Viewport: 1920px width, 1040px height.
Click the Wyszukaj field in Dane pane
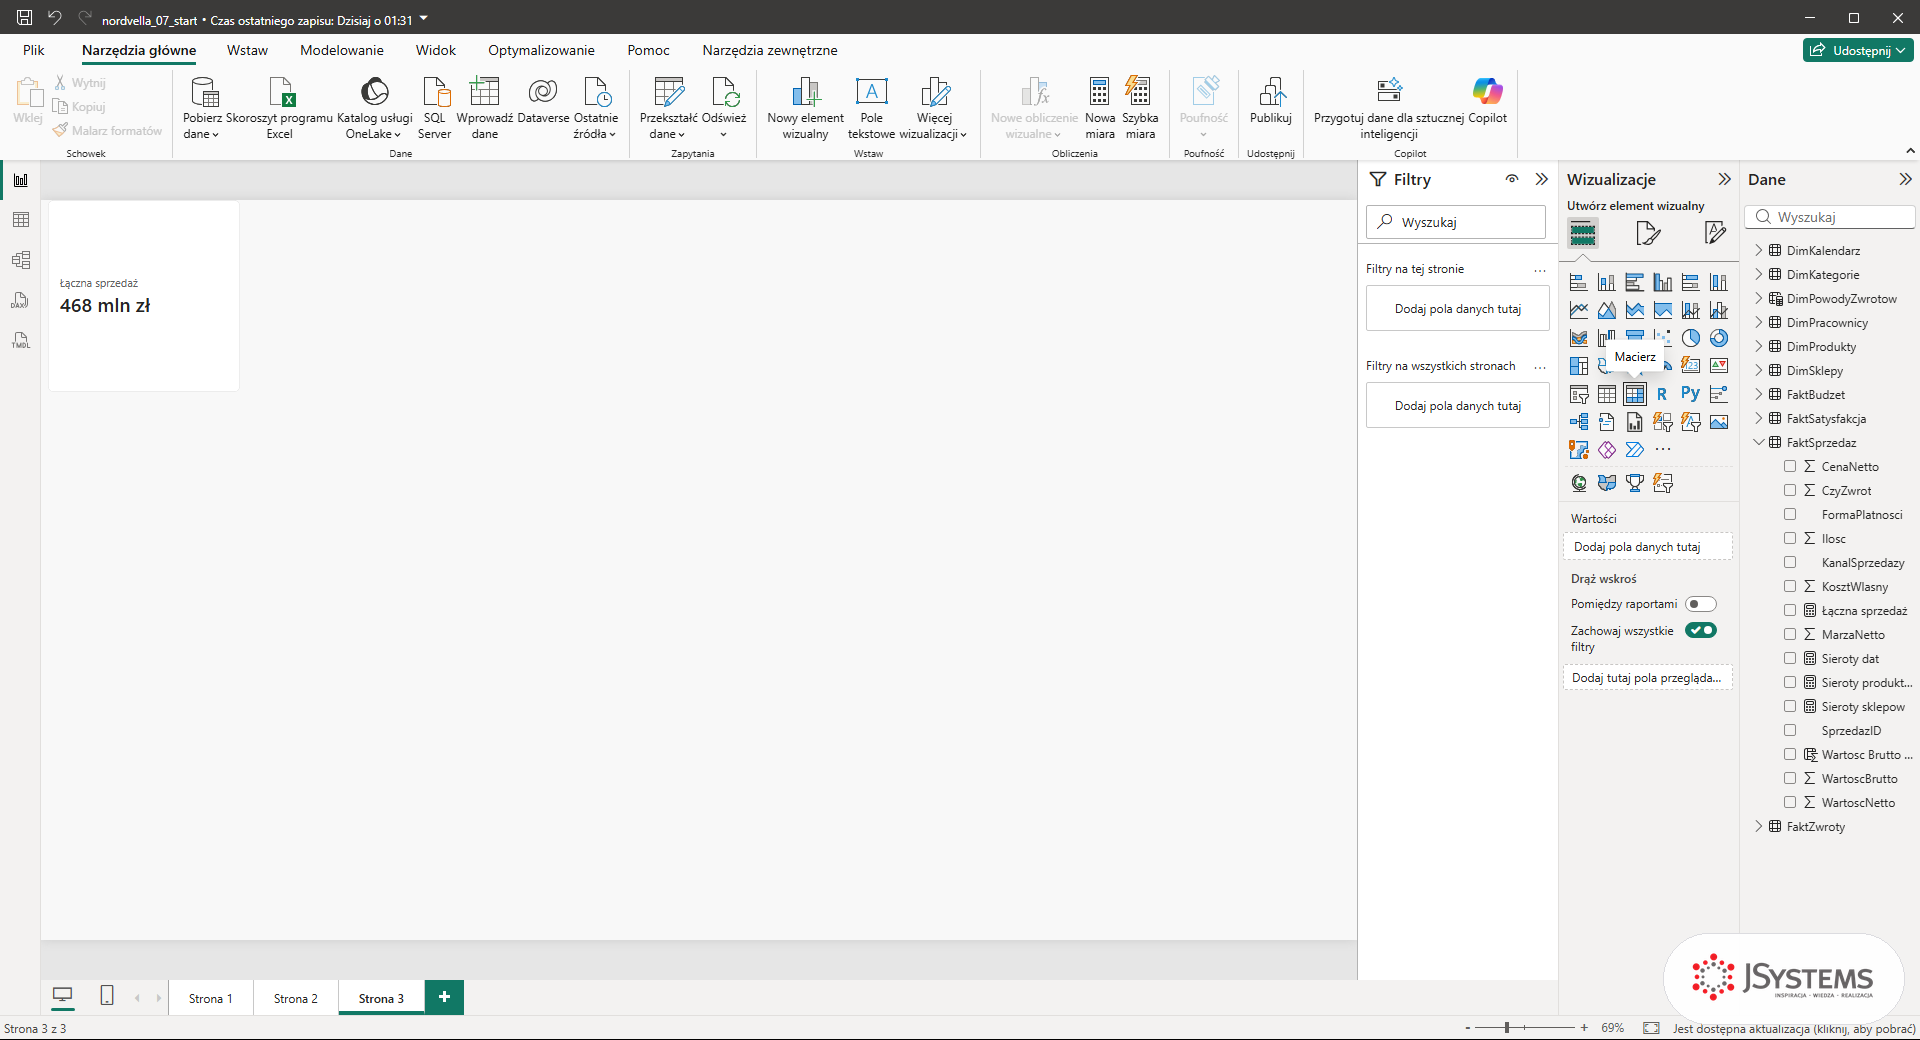[1830, 217]
